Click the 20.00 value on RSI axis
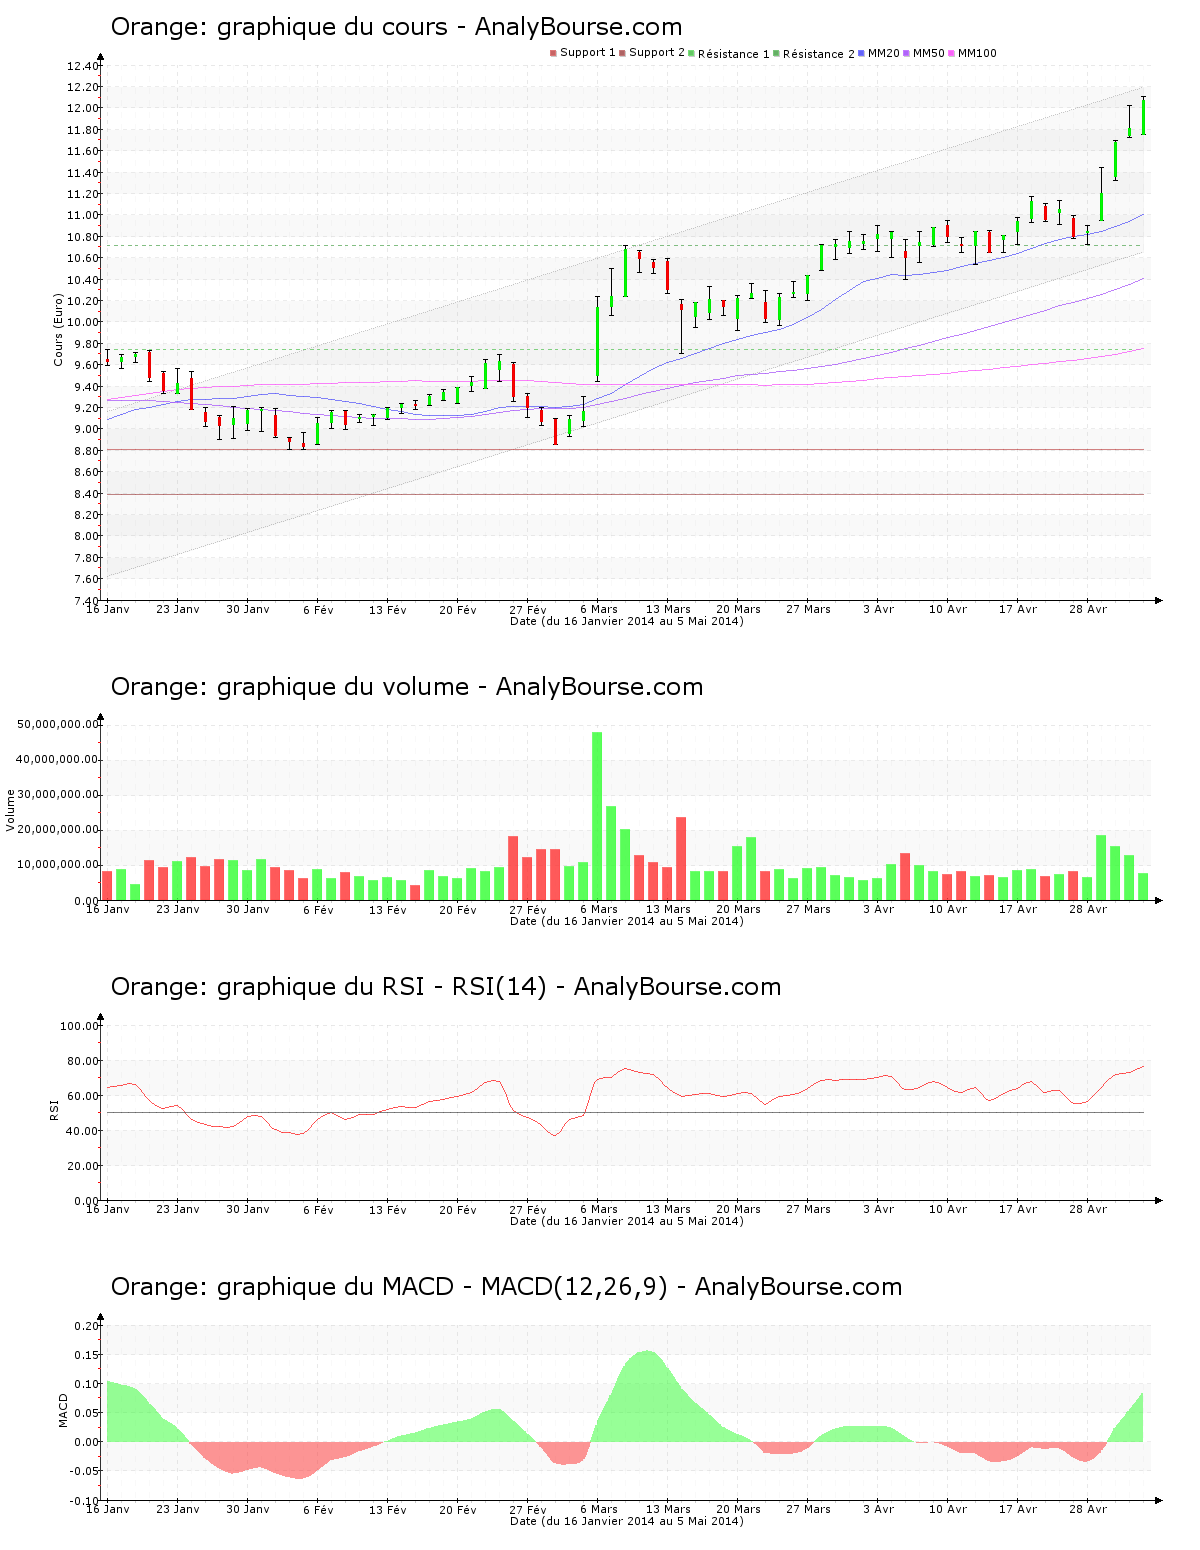Screen dimensions: 1200x1550 [83, 1166]
